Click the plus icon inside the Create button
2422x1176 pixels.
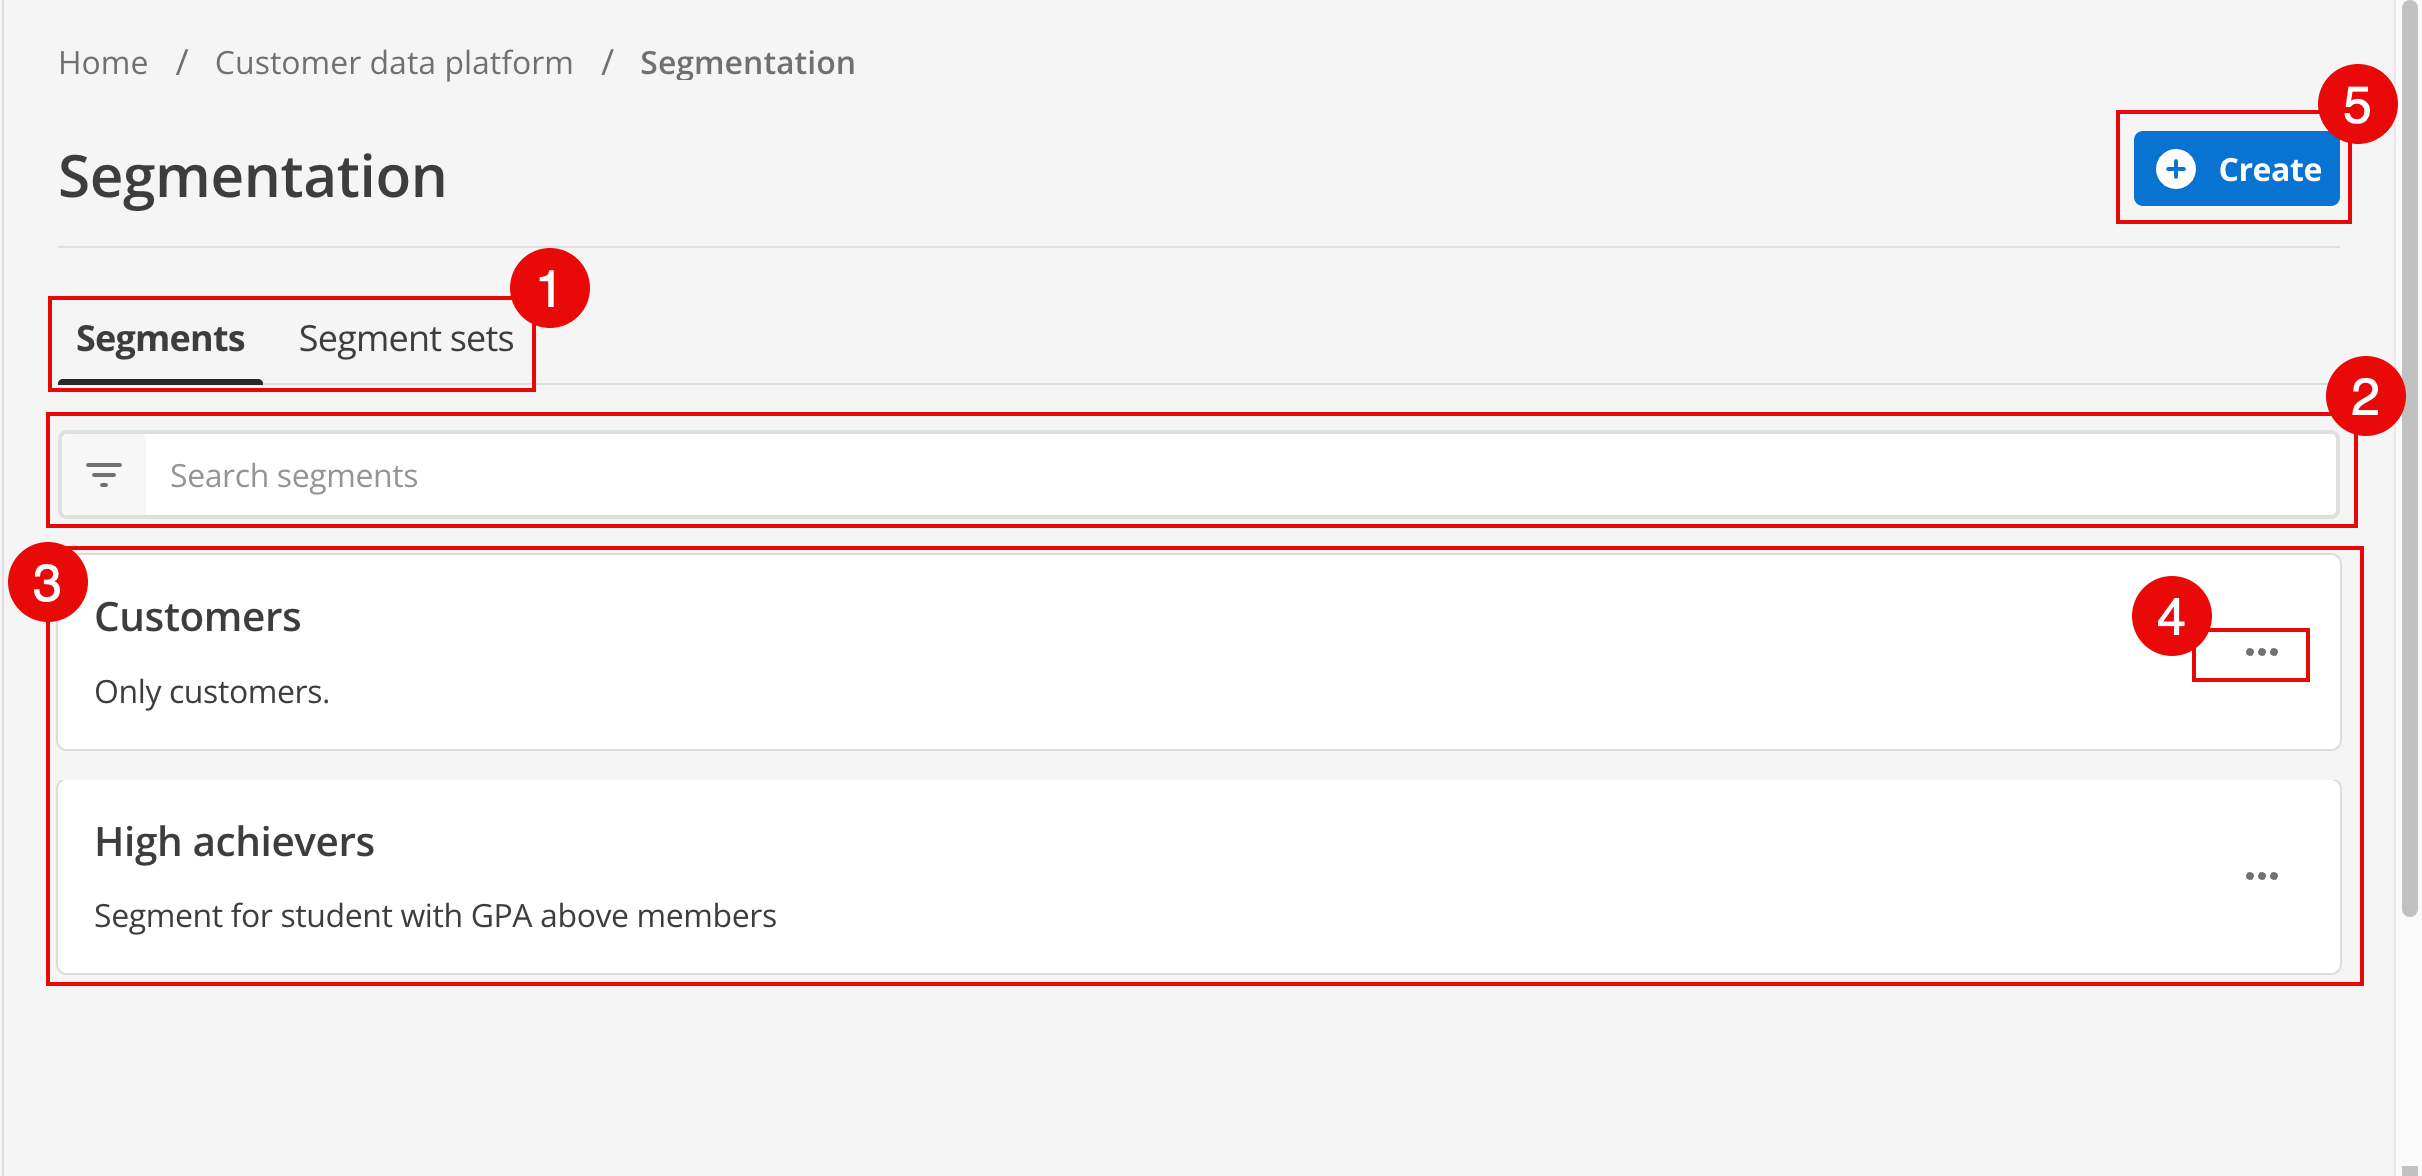(x=2178, y=168)
